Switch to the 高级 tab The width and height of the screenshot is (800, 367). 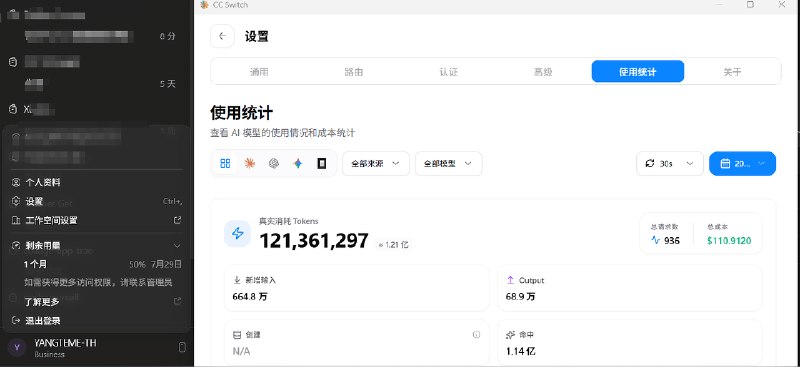pos(543,71)
